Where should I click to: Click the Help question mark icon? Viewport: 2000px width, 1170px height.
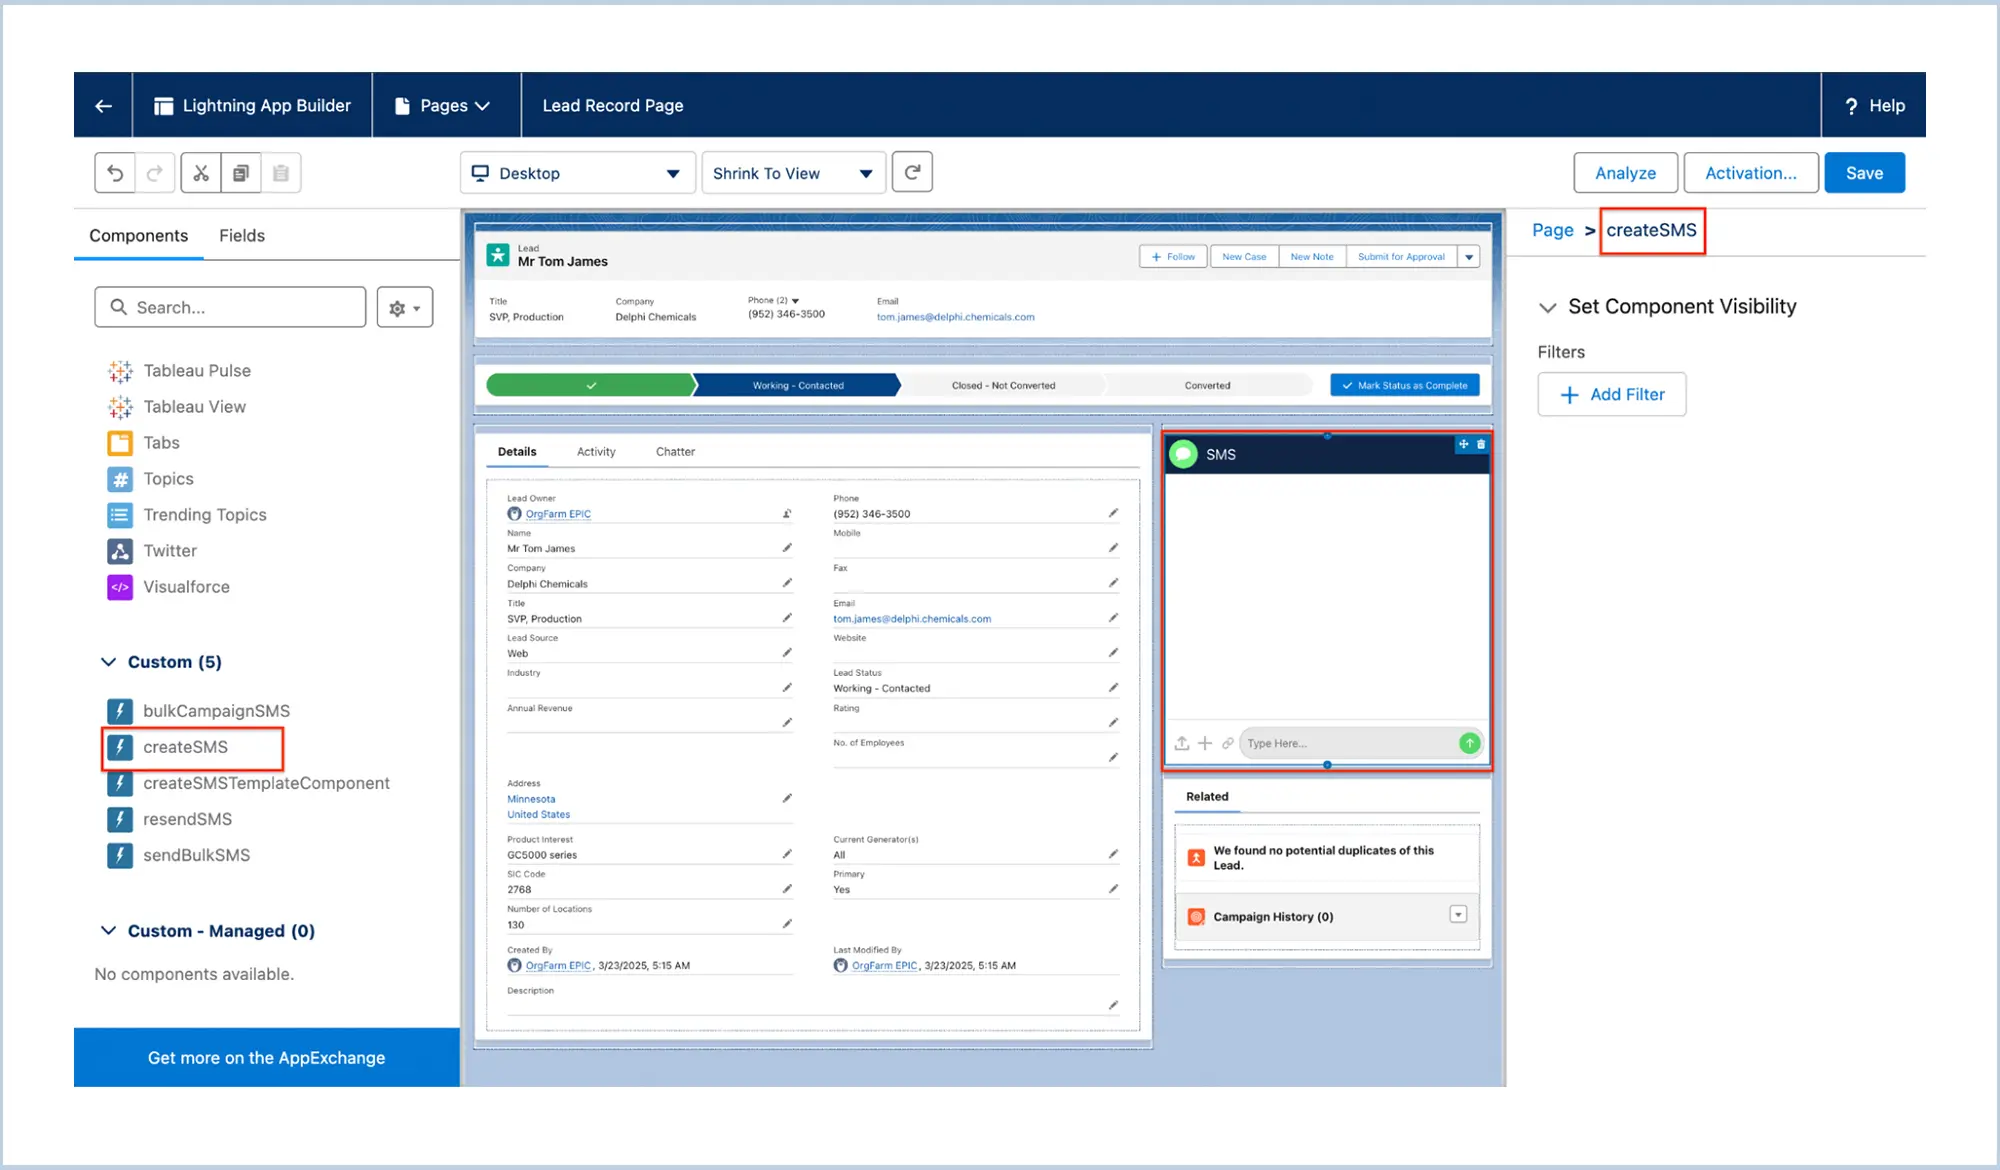pyautogui.click(x=1851, y=106)
